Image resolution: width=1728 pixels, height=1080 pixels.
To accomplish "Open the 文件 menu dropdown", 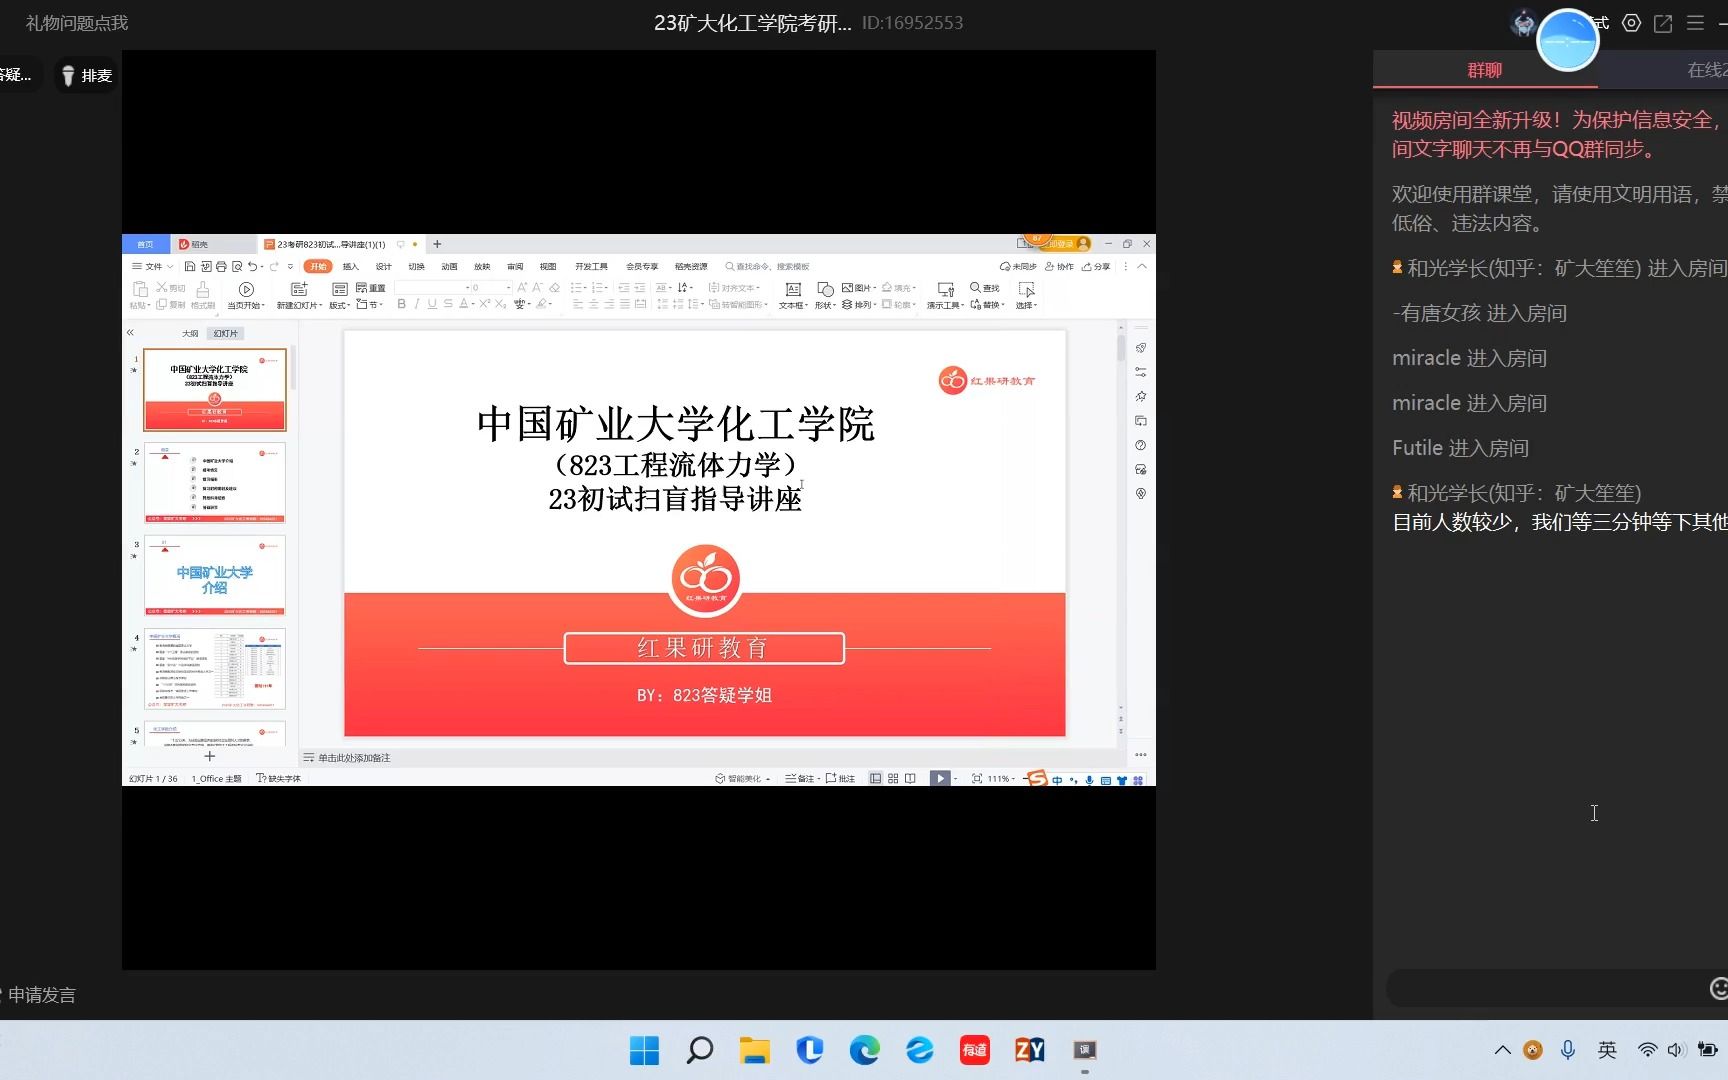I will click(x=153, y=267).
